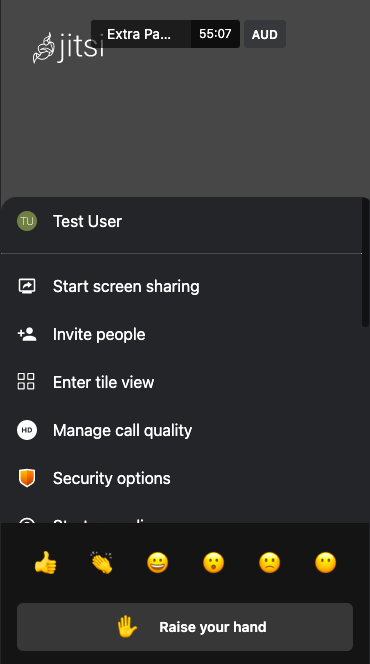Click the HD call quality icon
Image resolution: width=370 pixels, height=664 pixels.
27,430
